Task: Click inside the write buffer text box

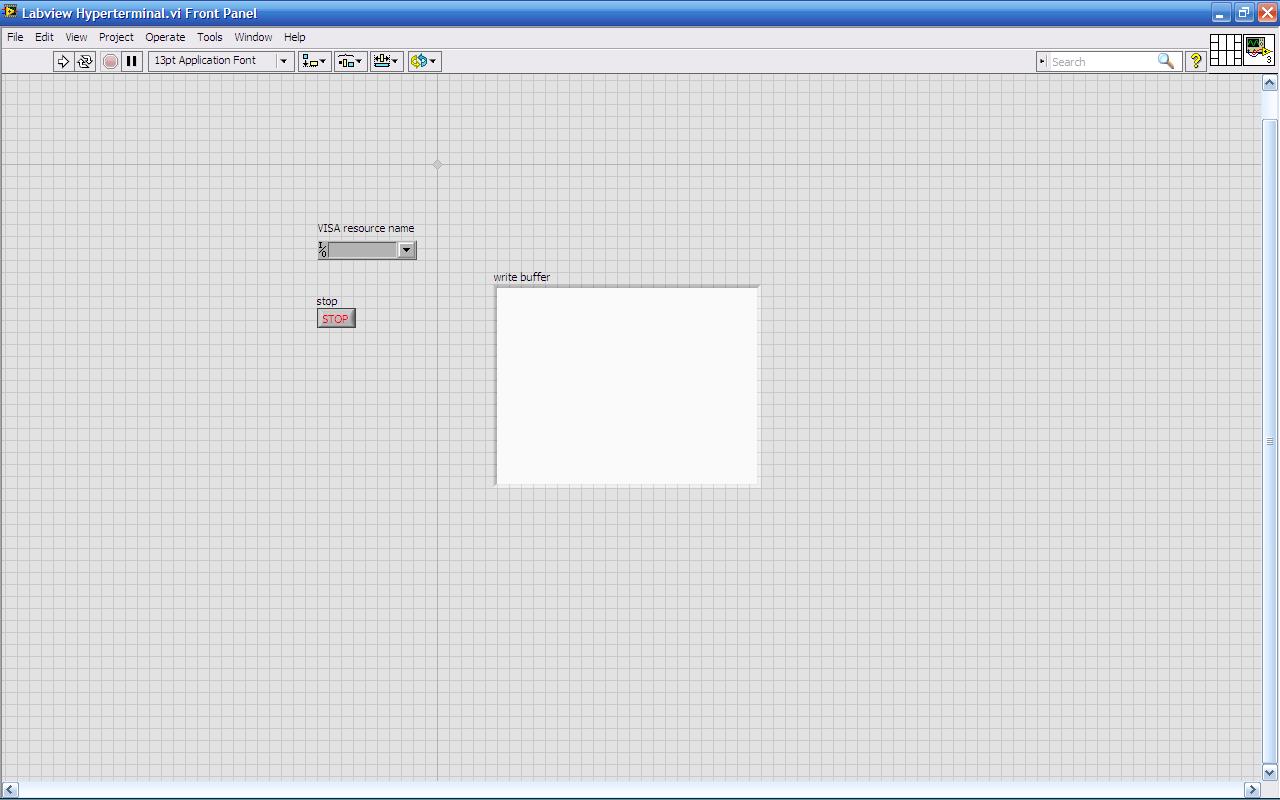Action: coord(627,386)
